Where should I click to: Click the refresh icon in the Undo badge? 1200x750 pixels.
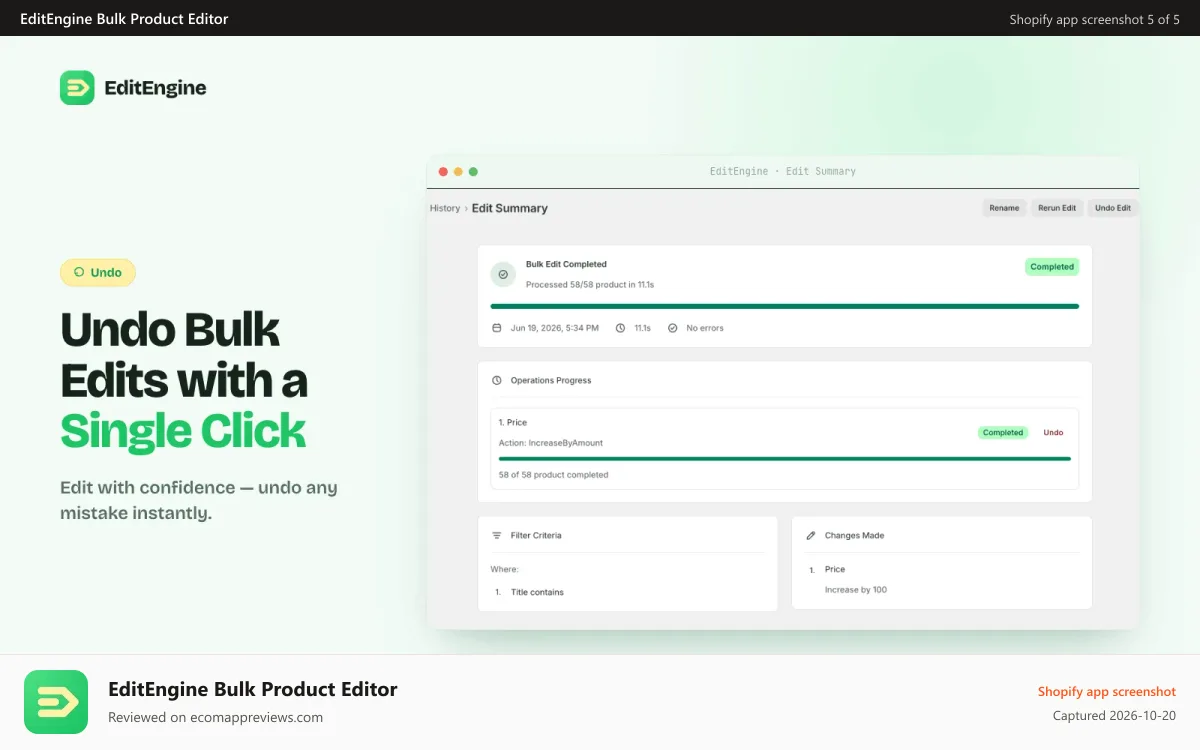(x=79, y=272)
